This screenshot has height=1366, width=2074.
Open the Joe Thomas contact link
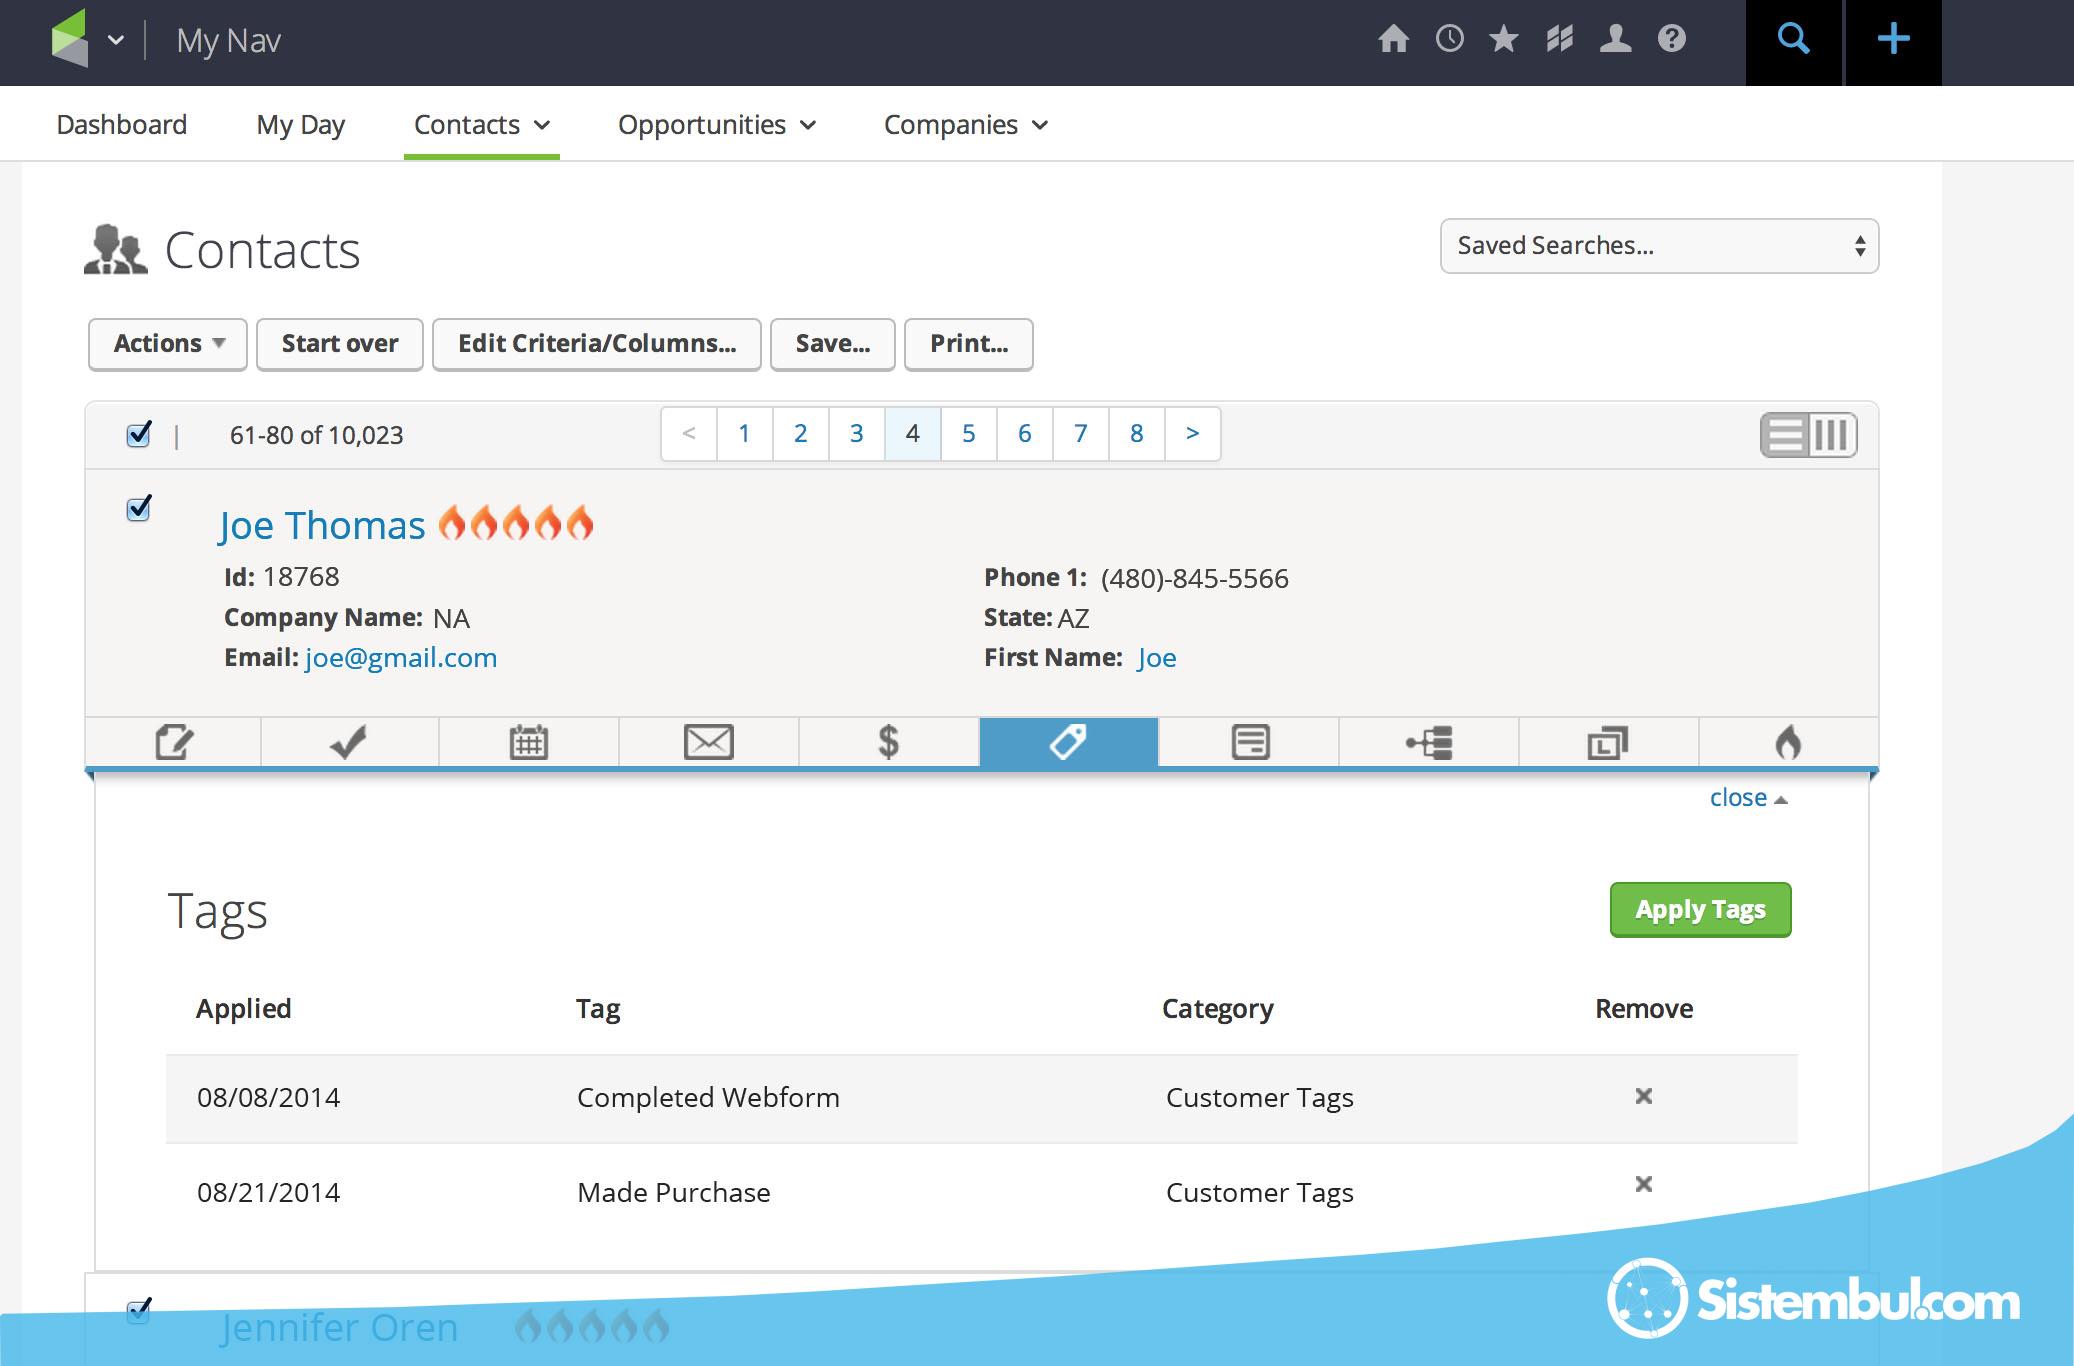click(322, 525)
